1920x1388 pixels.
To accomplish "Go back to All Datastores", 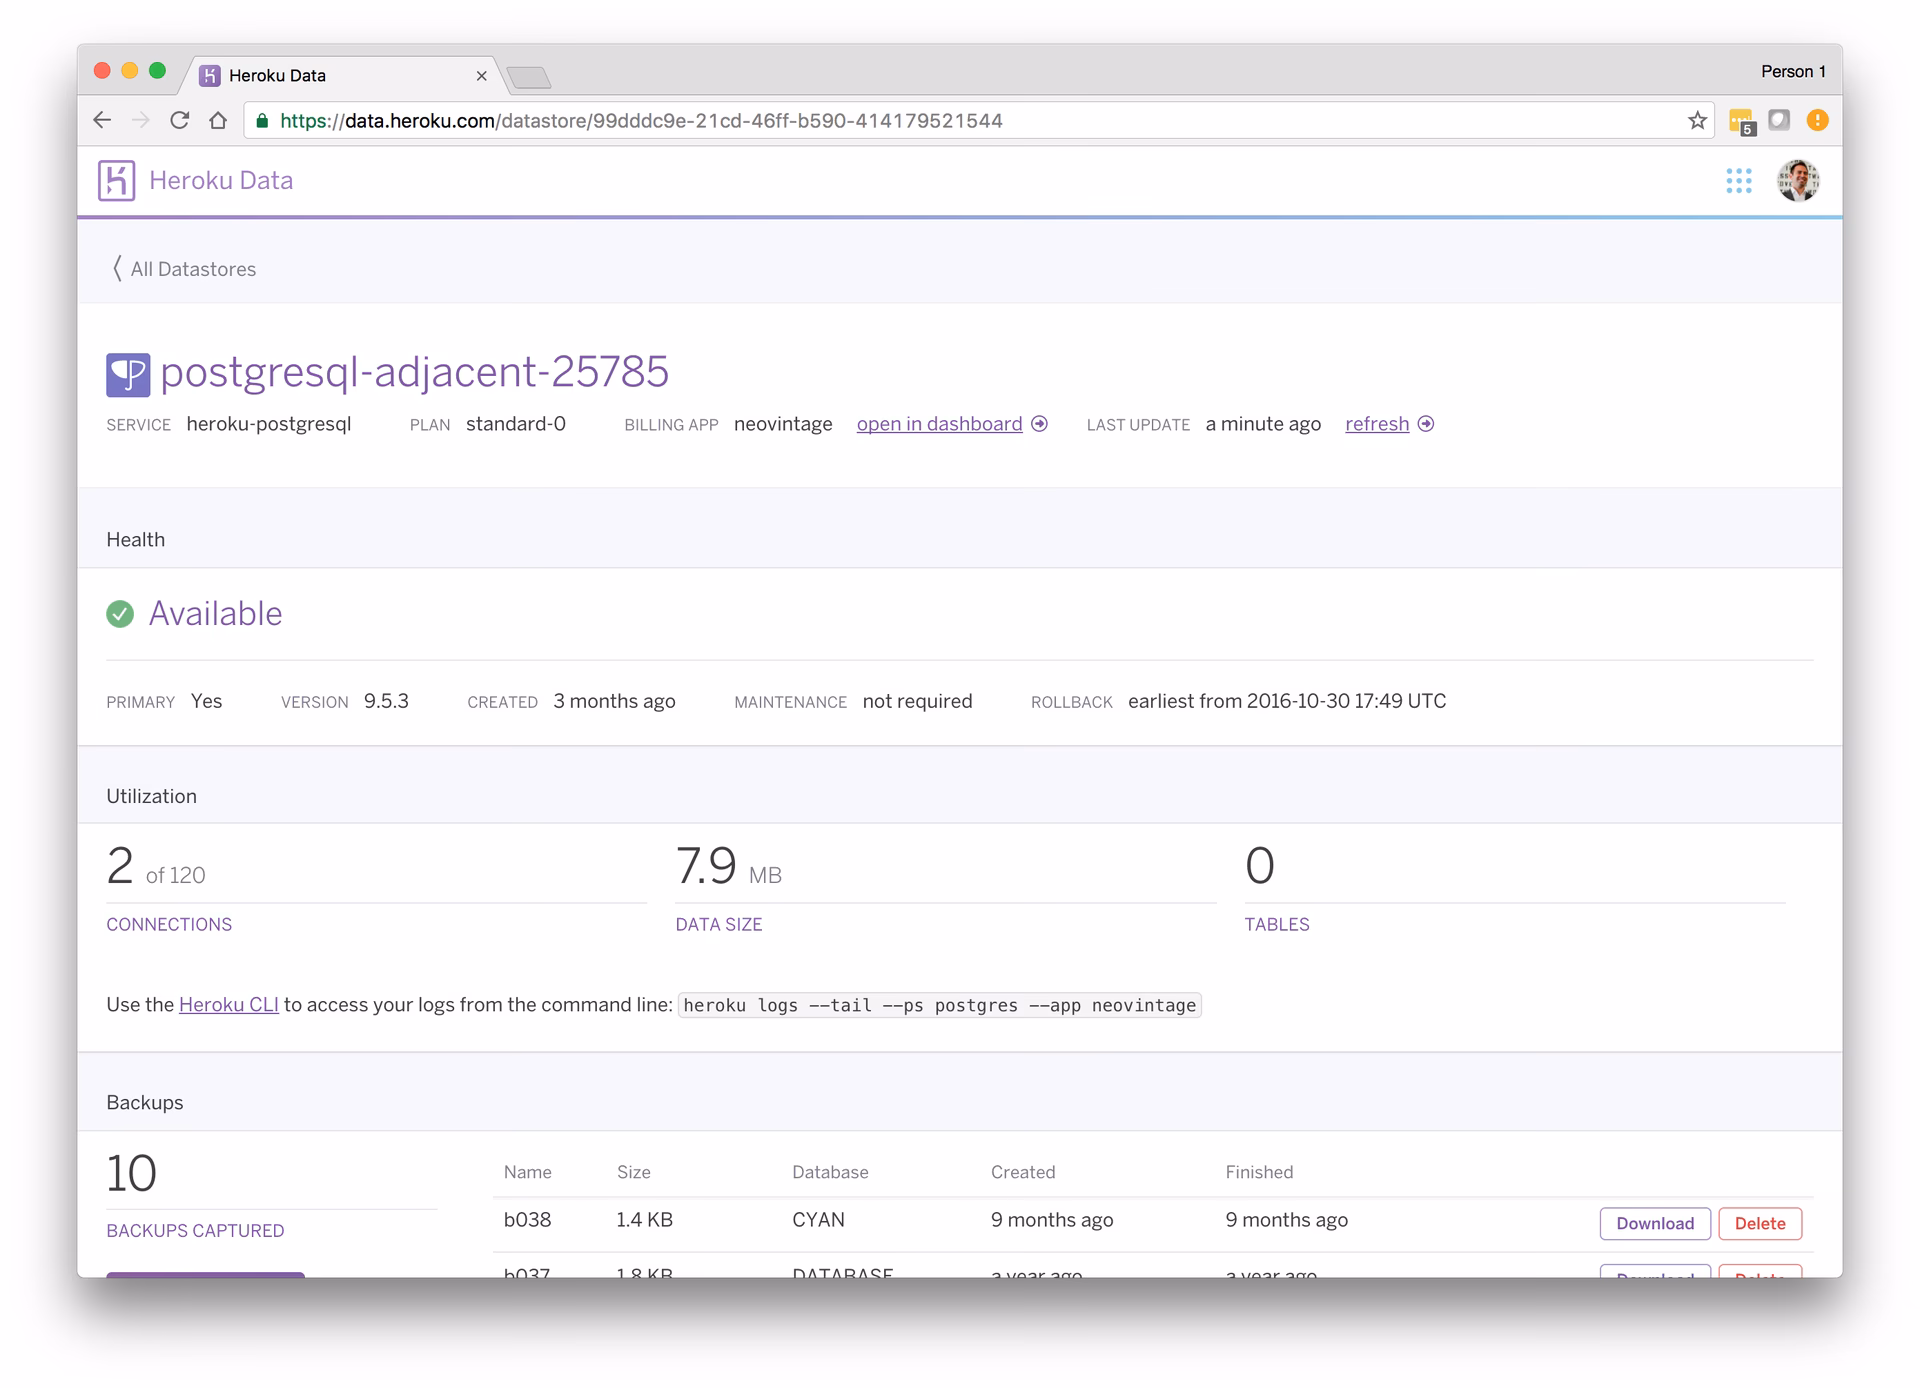I will 184,269.
